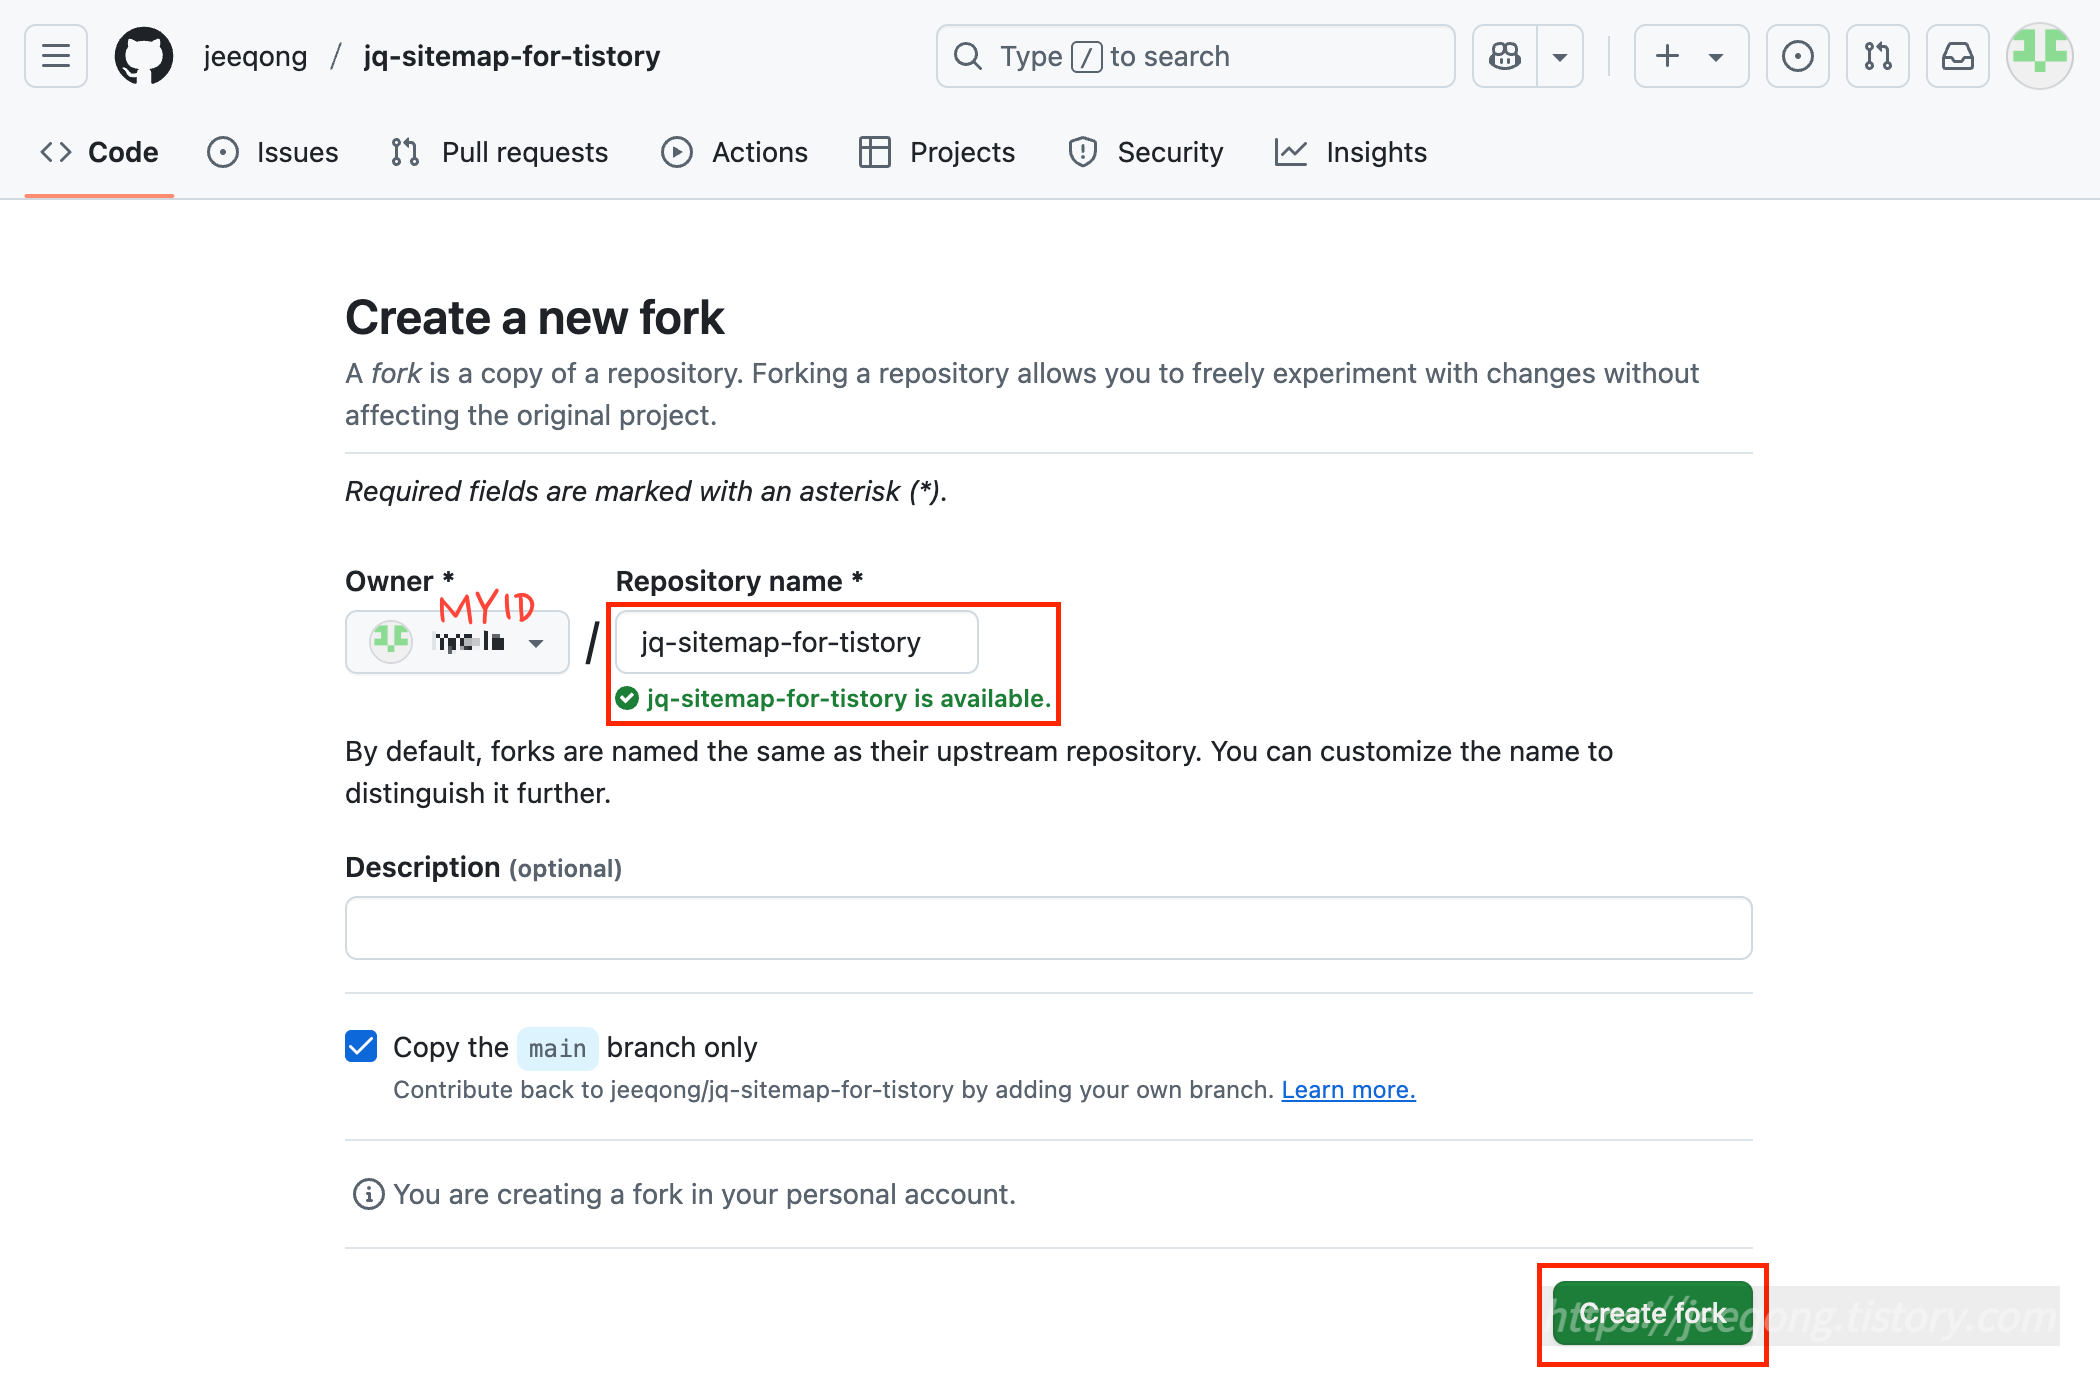Uncheck Copy the main branch only
This screenshot has width=2100, height=1386.
(x=361, y=1046)
